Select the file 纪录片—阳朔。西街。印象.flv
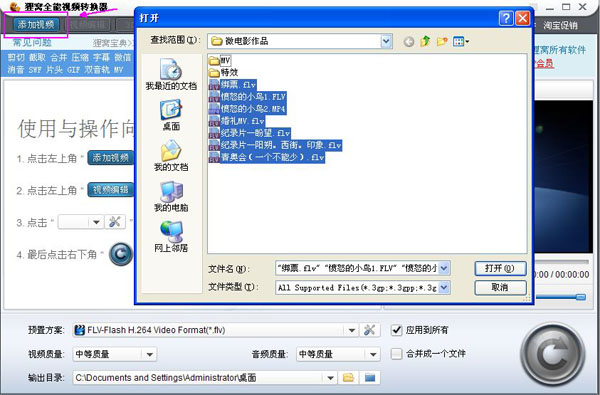Viewport: 600px width, 395px height. point(275,145)
